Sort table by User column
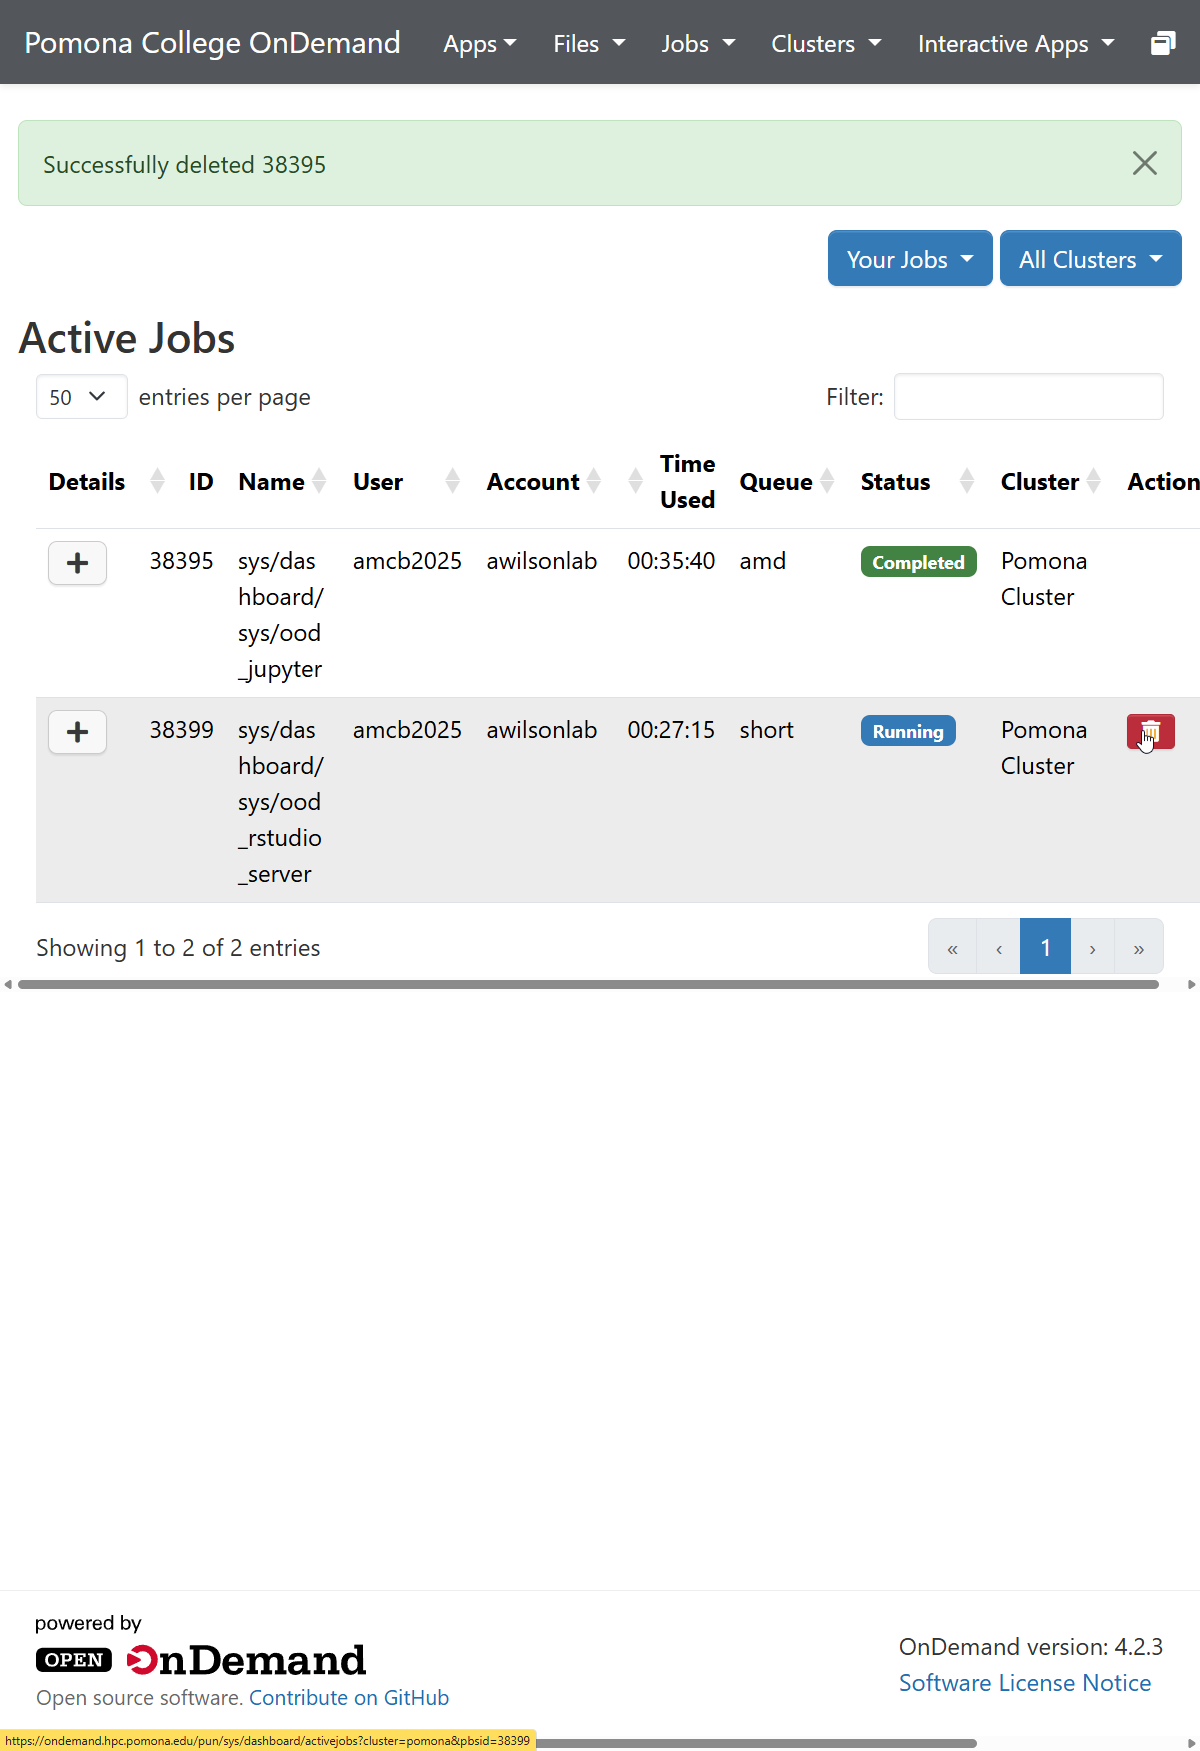The height and width of the screenshot is (1751, 1200). [x=406, y=481]
